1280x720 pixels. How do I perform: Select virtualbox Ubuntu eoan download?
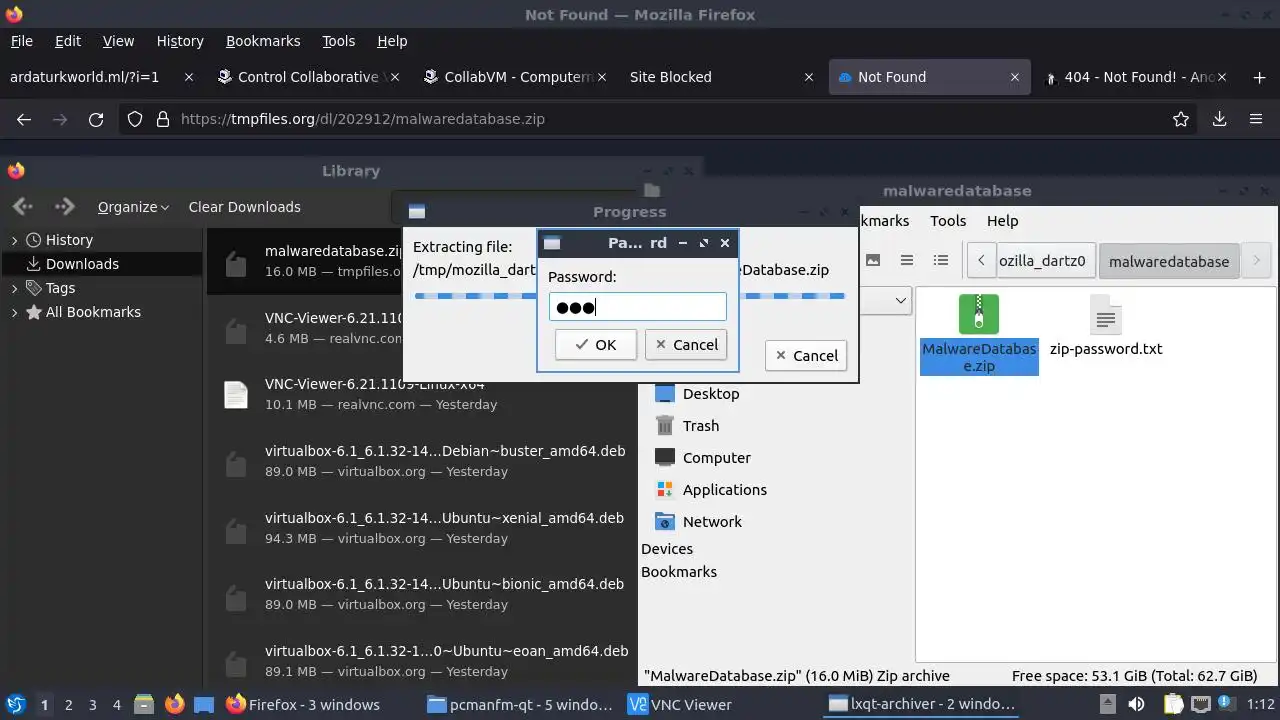(422, 661)
